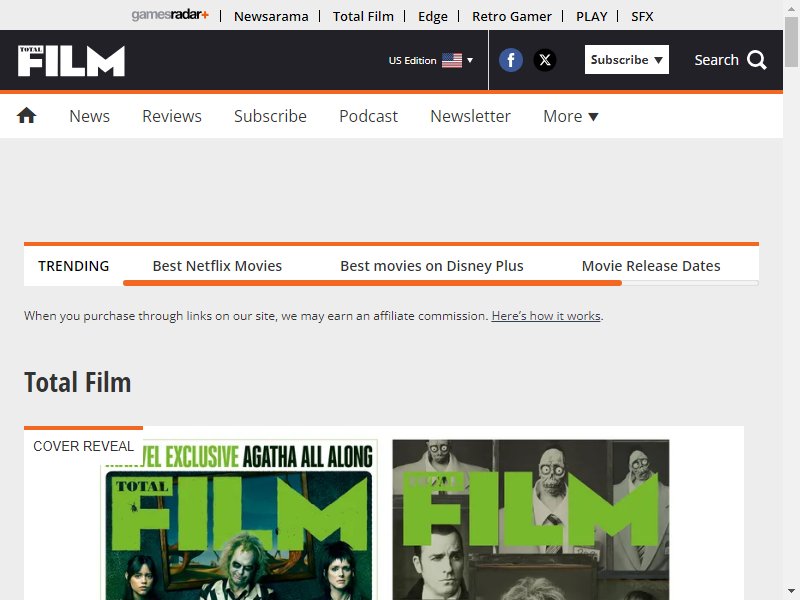Click the Search text label
The width and height of the screenshot is (800, 600).
[716, 60]
